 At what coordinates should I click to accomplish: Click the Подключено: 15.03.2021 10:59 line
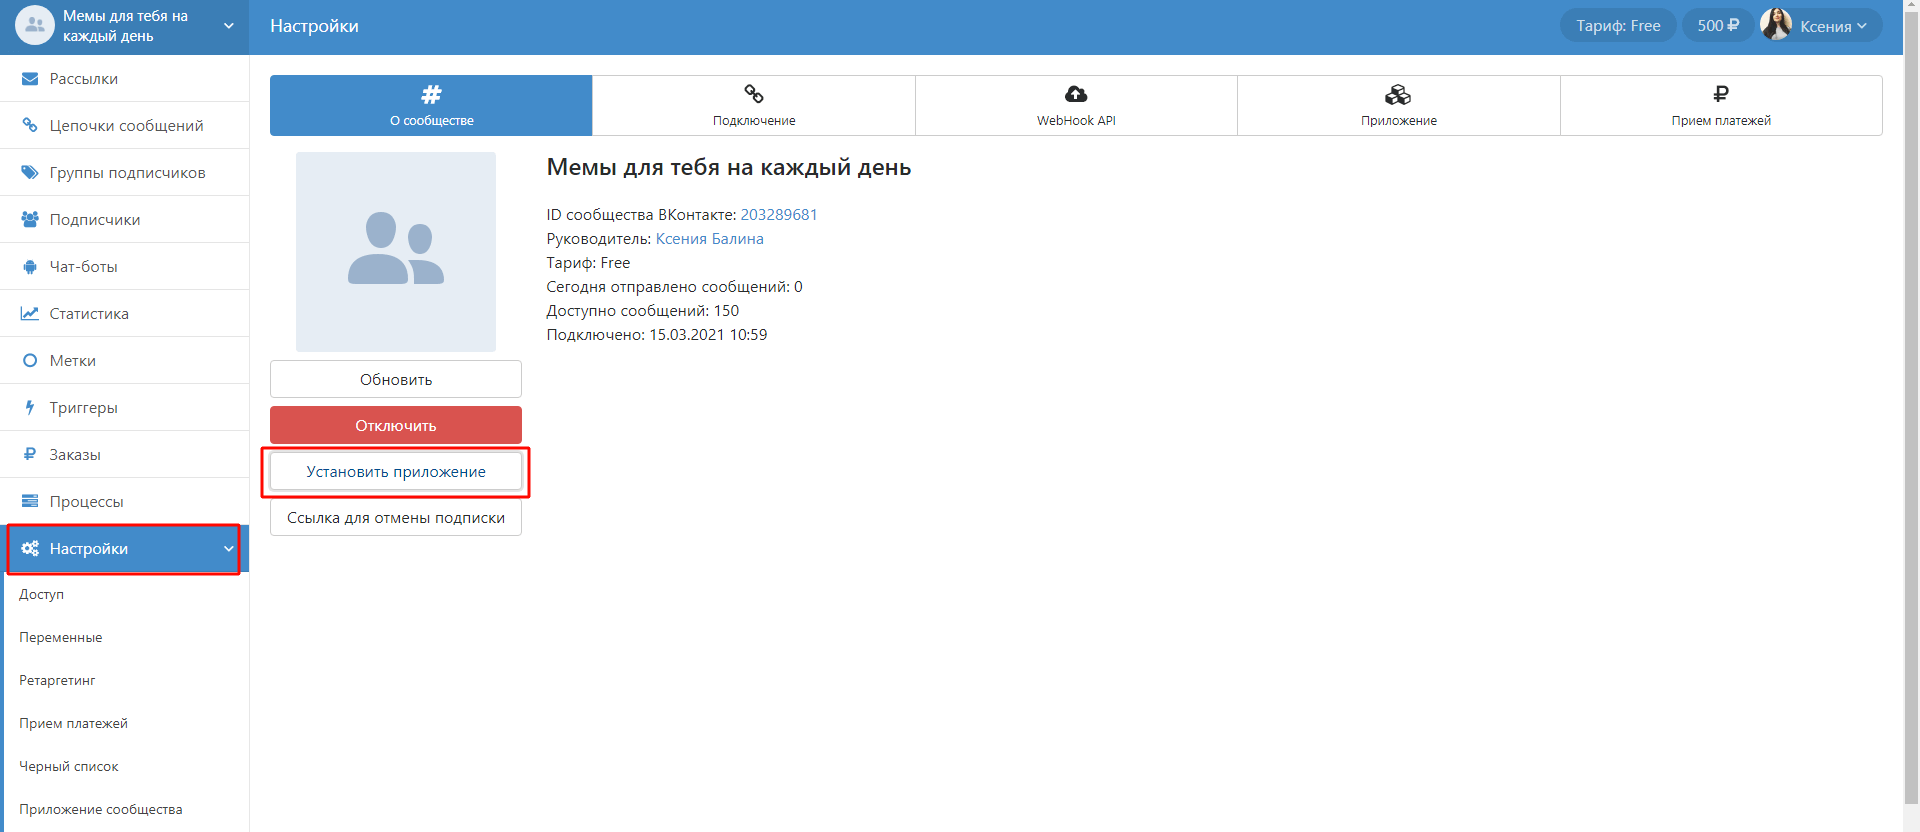coord(657,335)
